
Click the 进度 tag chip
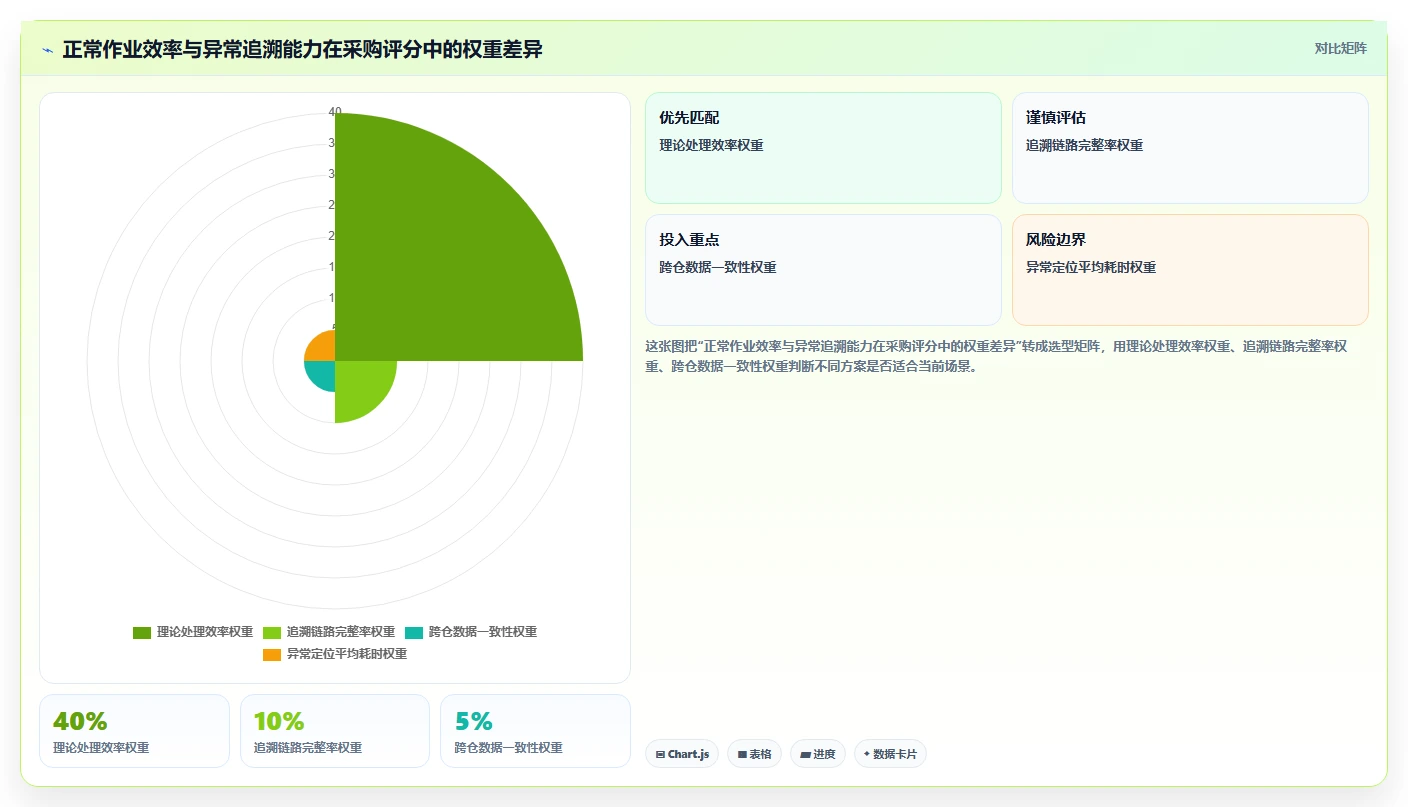tap(817, 754)
